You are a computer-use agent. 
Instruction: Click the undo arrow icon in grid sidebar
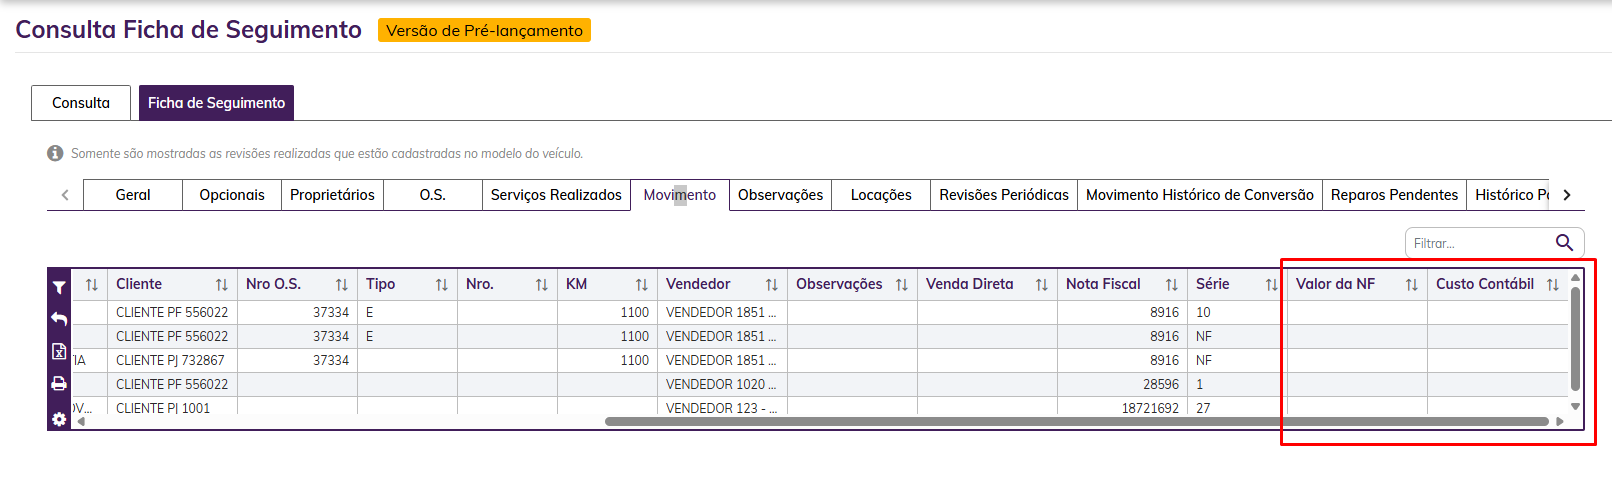[59, 319]
